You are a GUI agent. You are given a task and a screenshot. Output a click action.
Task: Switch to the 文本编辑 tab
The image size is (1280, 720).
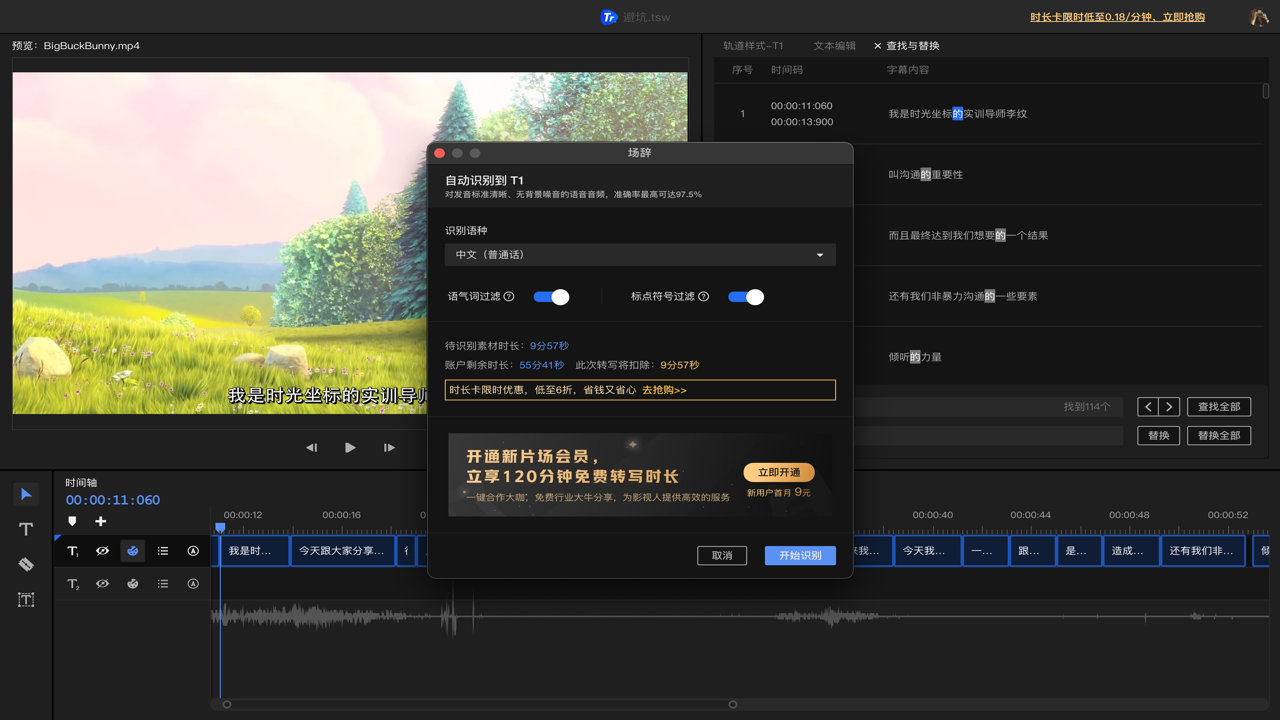pyautogui.click(x=834, y=46)
